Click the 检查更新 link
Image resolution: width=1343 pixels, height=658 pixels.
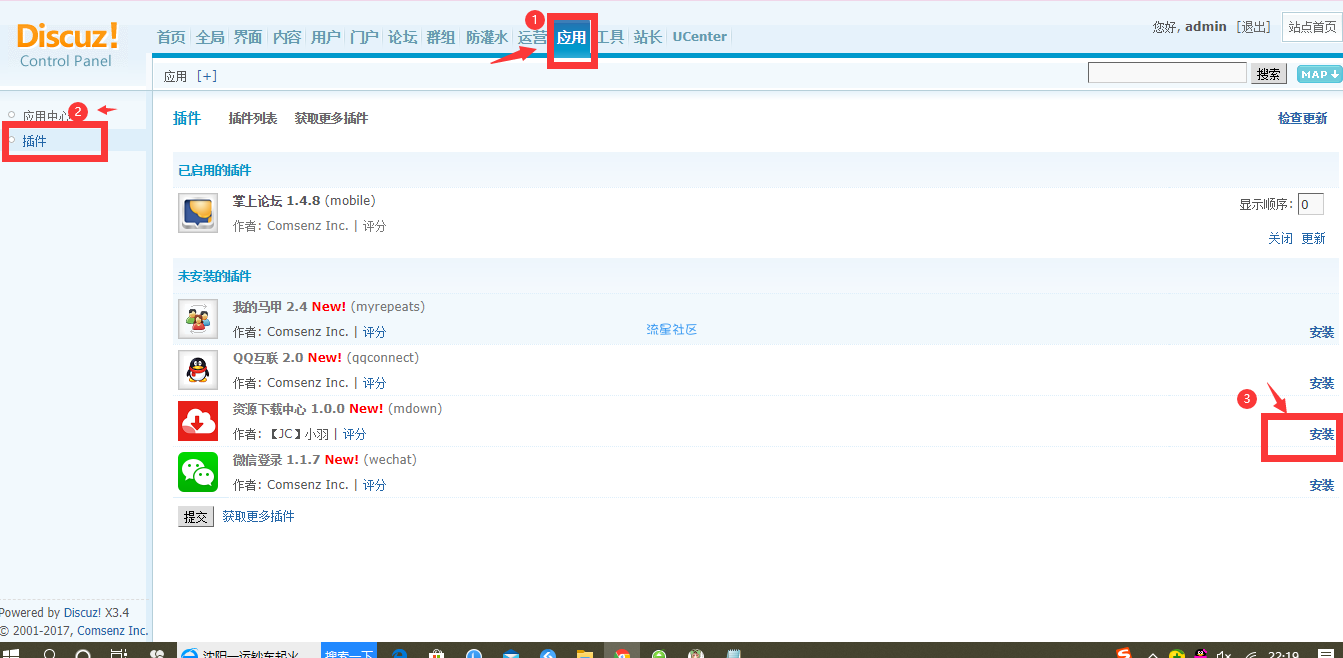click(x=1303, y=118)
